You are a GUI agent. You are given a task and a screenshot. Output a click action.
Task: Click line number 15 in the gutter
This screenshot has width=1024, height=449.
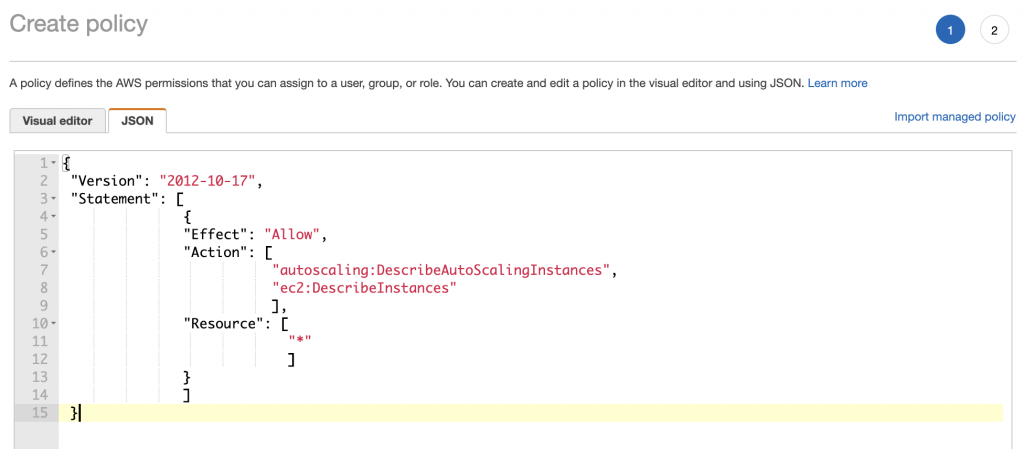click(40, 412)
